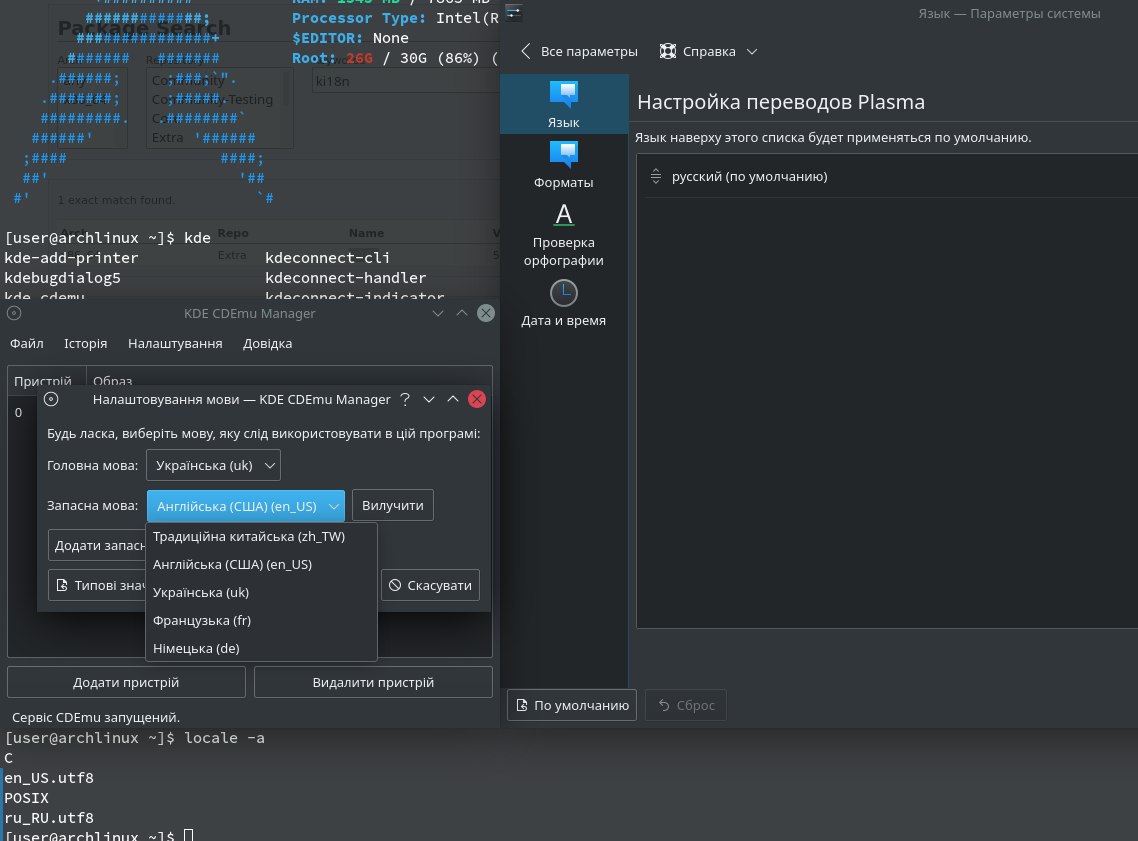Click the kdeconnect-cli terminal text
Image resolution: width=1138 pixels, height=841 pixels.
click(x=327, y=258)
